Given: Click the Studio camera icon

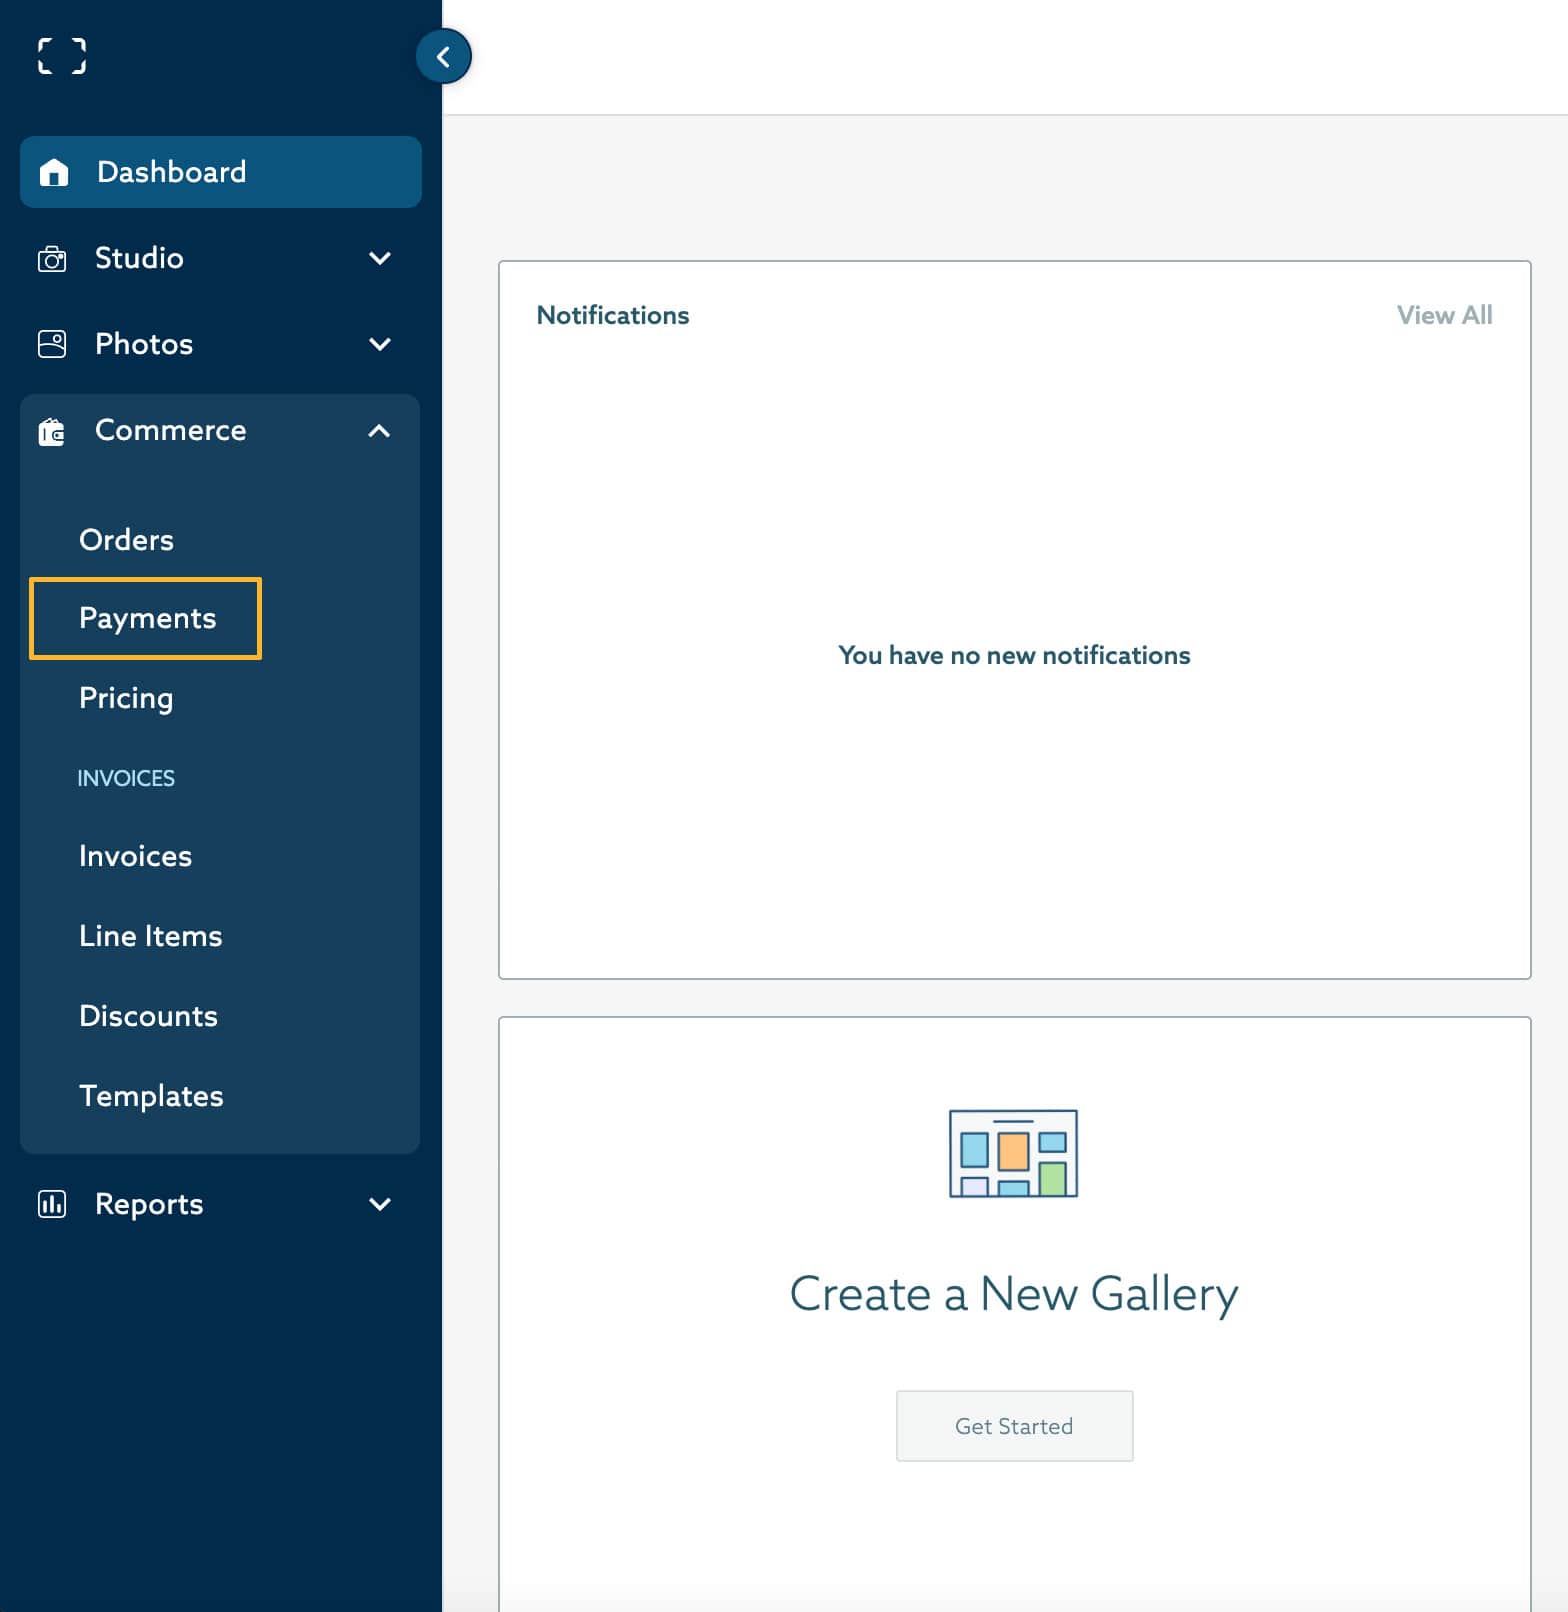Looking at the screenshot, I should pos(52,259).
